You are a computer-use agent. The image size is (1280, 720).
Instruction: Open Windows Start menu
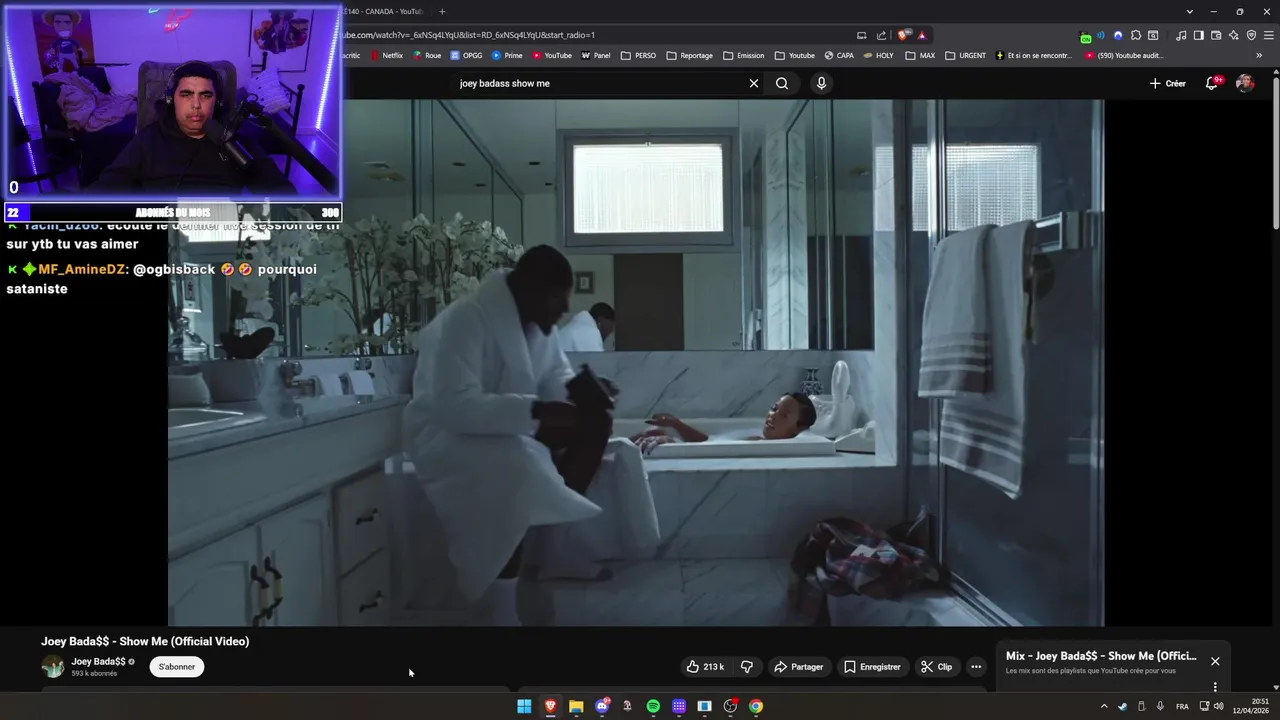[524, 706]
